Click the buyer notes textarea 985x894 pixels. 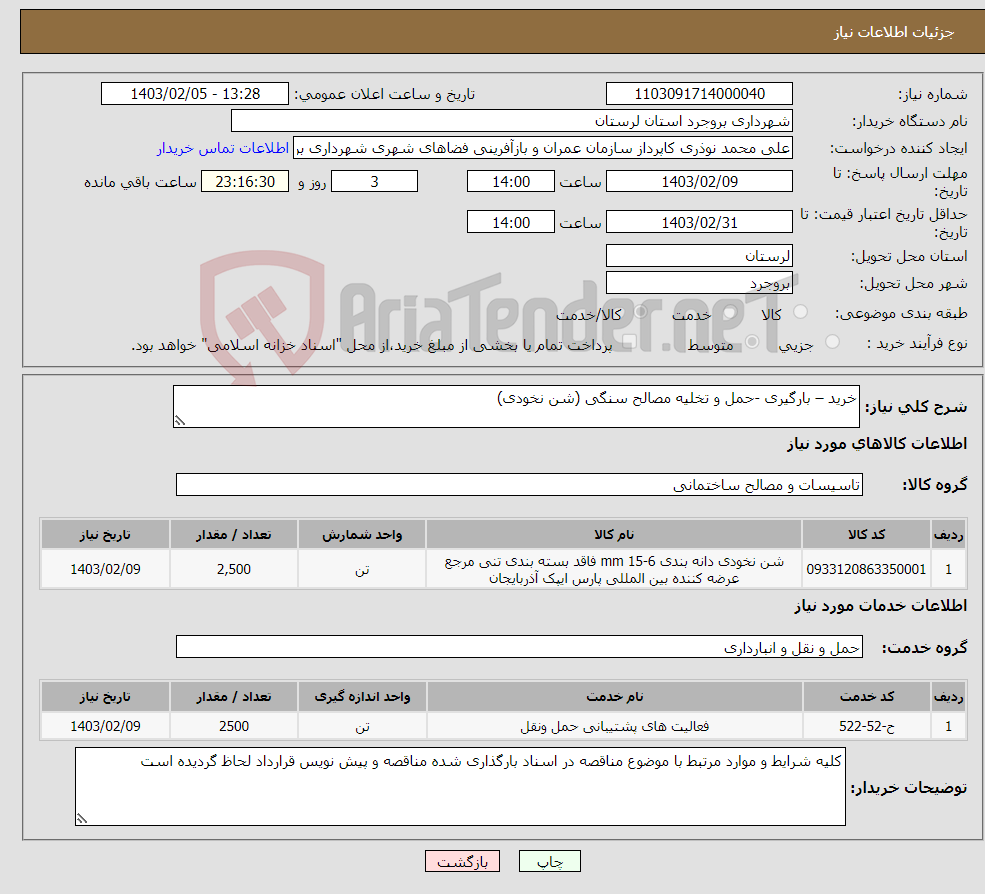pyautogui.click(x=460, y=787)
